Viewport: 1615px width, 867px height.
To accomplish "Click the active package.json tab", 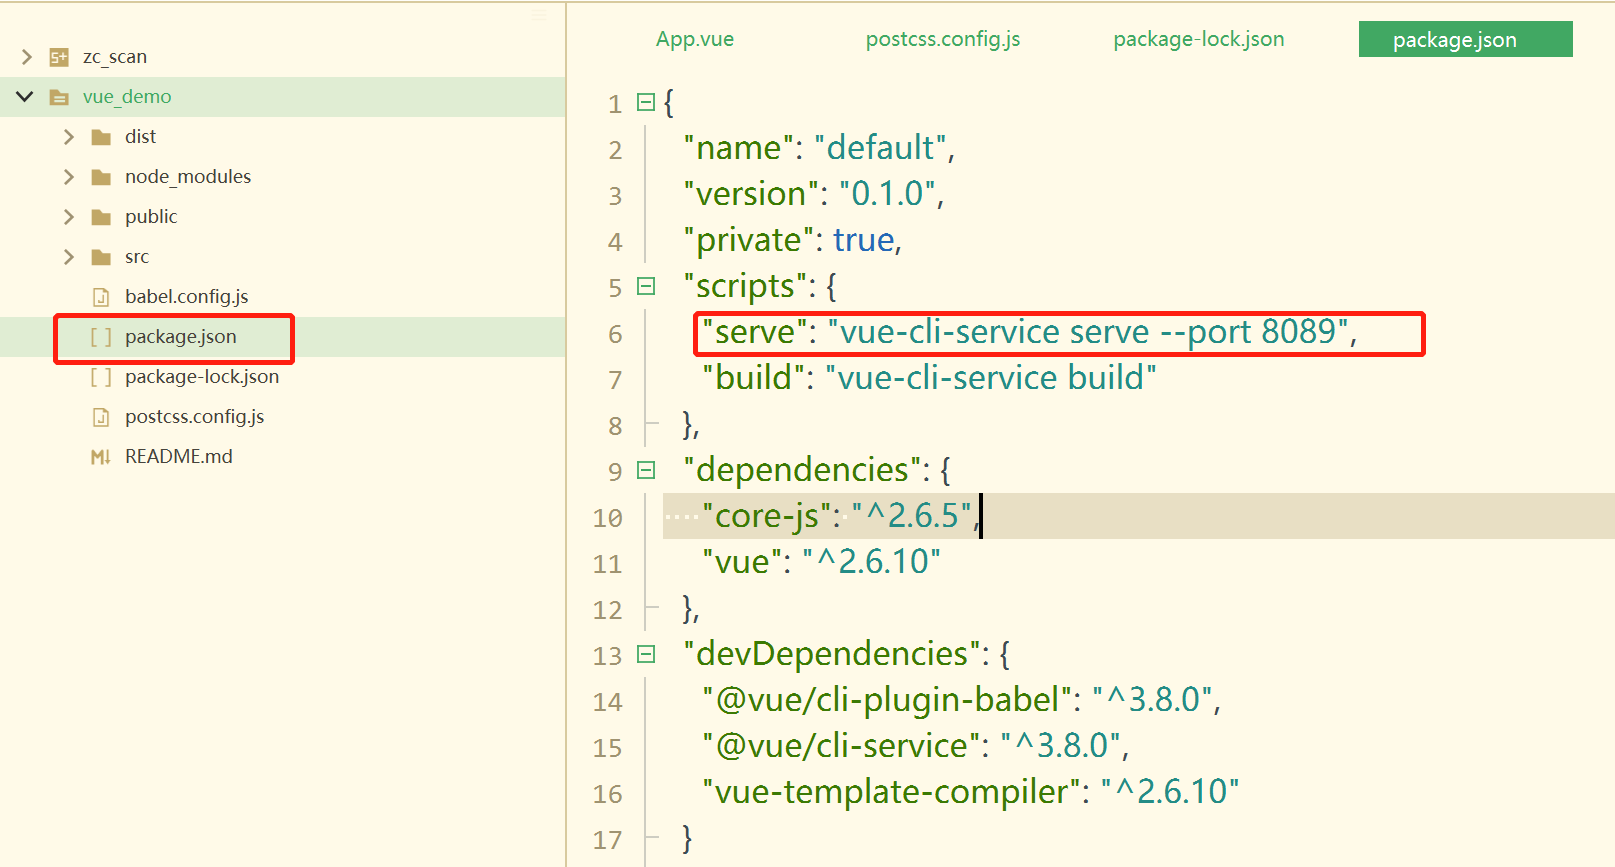I will [1465, 39].
